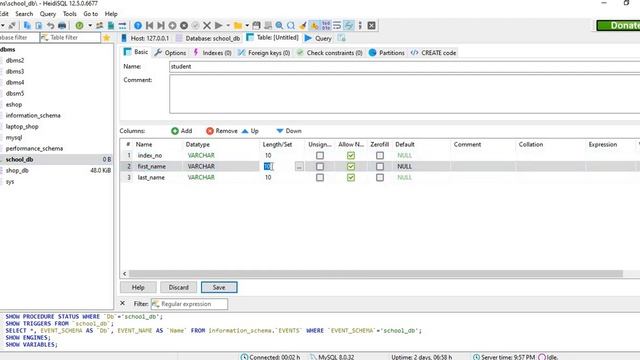Open the dropdown arrow next to folder icon
The height and width of the screenshot is (360, 640).
(x=247, y=25)
